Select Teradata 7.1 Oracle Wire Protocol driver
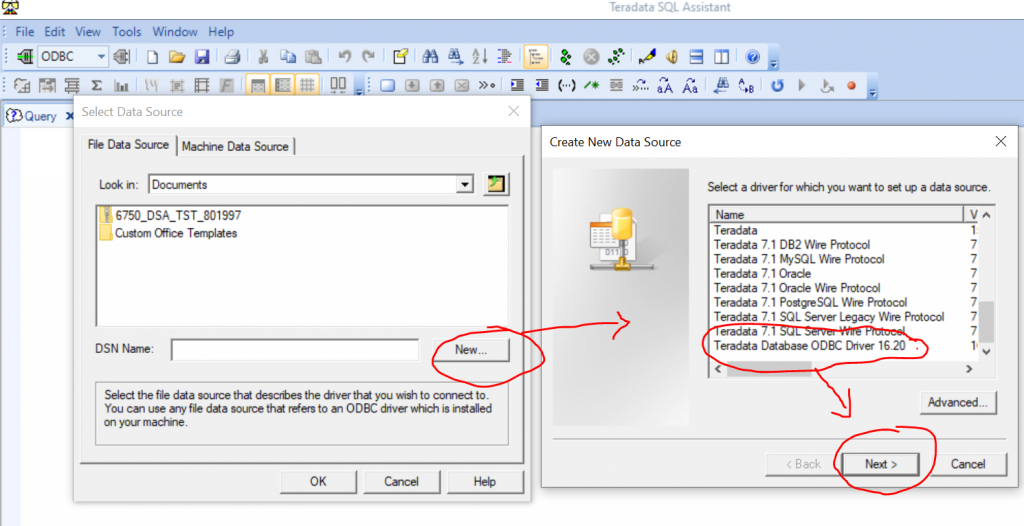The width and height of the screenshot is (1024, 526). pyautogui.click(x=797, y=288)
